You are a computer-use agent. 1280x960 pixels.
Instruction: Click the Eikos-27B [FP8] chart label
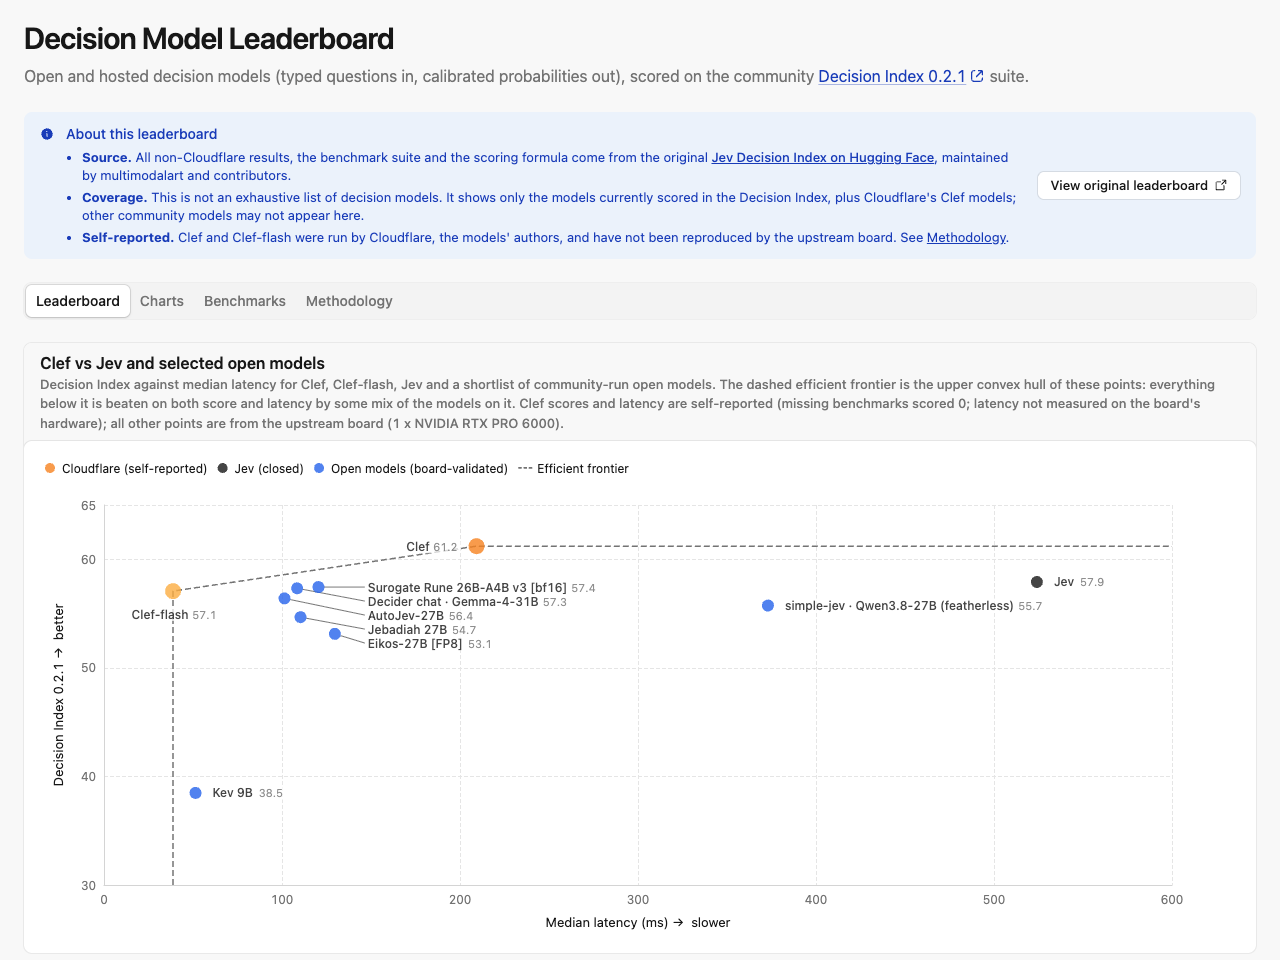429,644
